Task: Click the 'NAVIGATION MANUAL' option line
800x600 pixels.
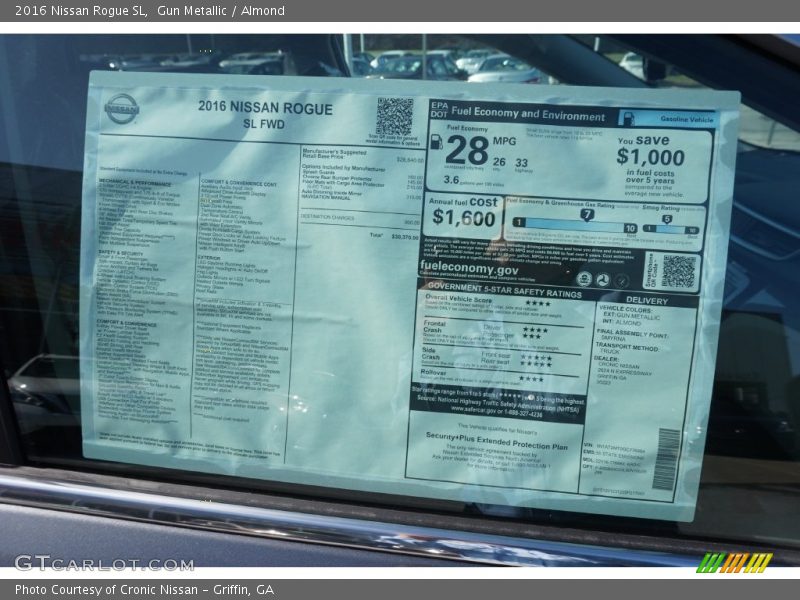Action: (x=327, y=197)
